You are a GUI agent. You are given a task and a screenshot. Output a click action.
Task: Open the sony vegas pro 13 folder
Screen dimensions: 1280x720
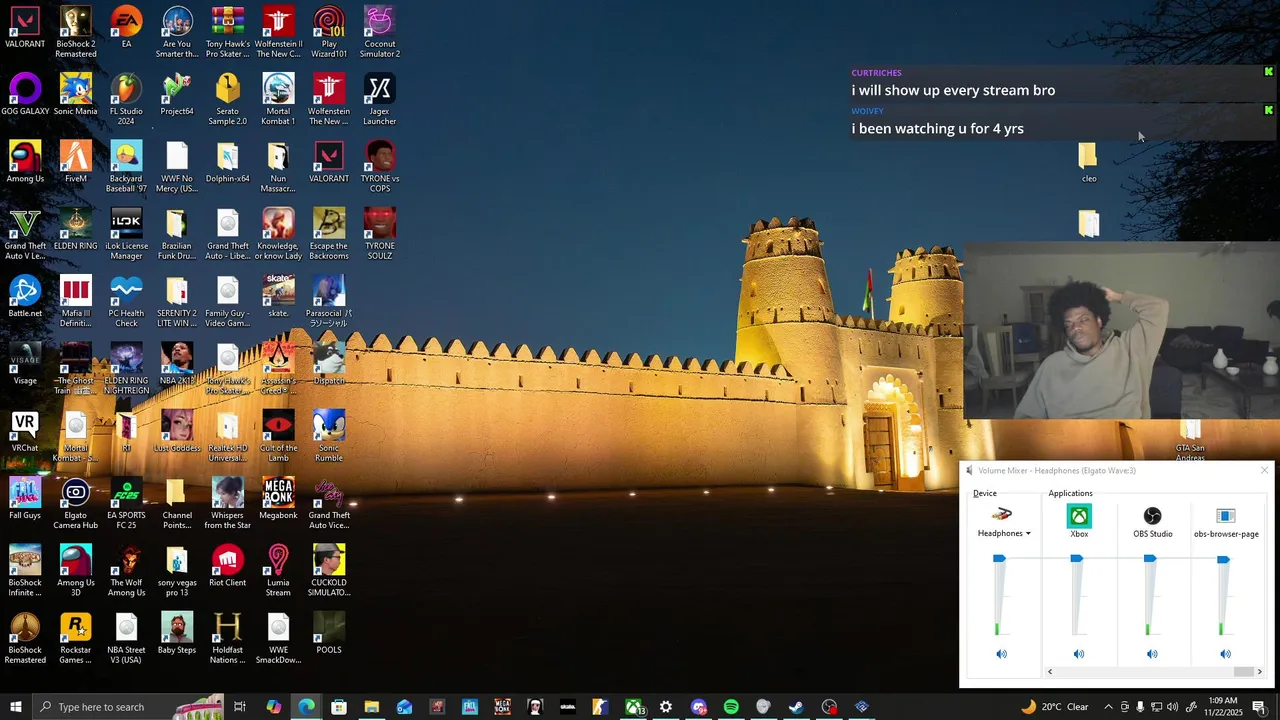click(x=177, y=570)
